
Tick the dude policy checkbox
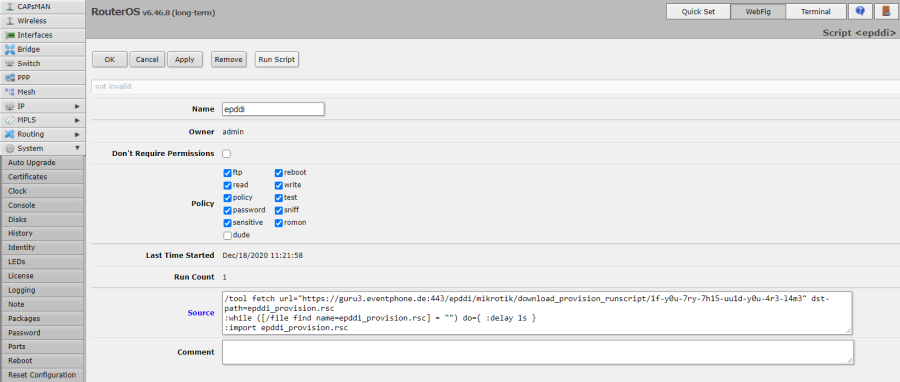[x=227, y=235]
